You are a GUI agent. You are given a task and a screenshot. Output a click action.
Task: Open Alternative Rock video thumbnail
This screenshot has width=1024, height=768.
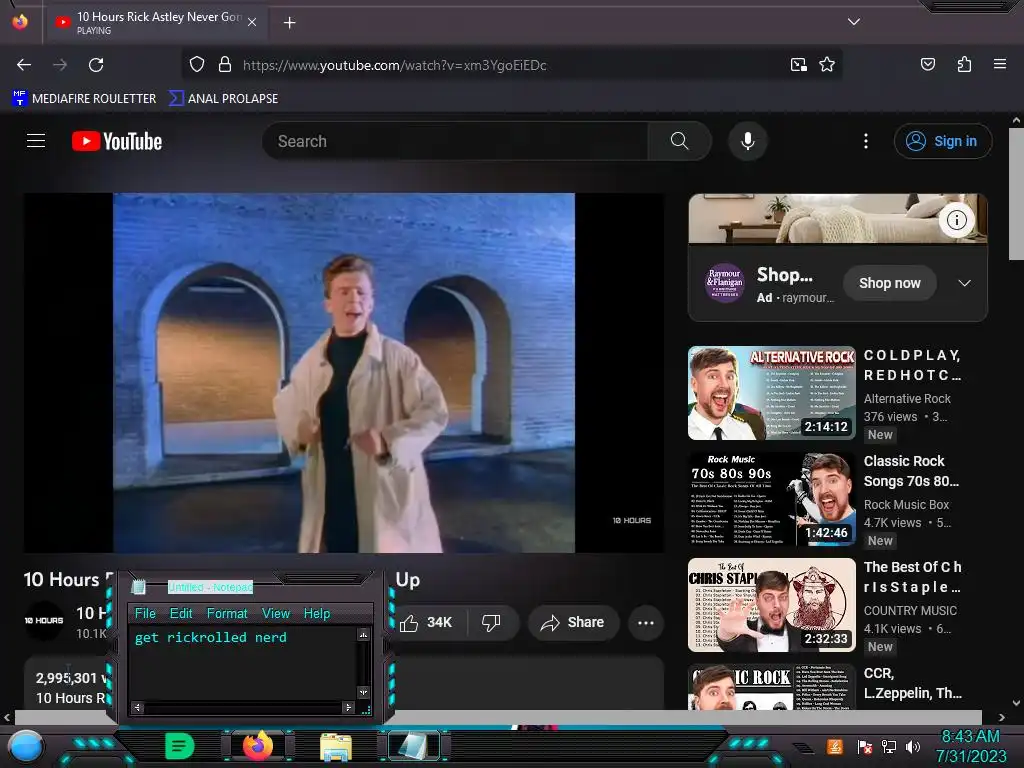tap(771, 393)
